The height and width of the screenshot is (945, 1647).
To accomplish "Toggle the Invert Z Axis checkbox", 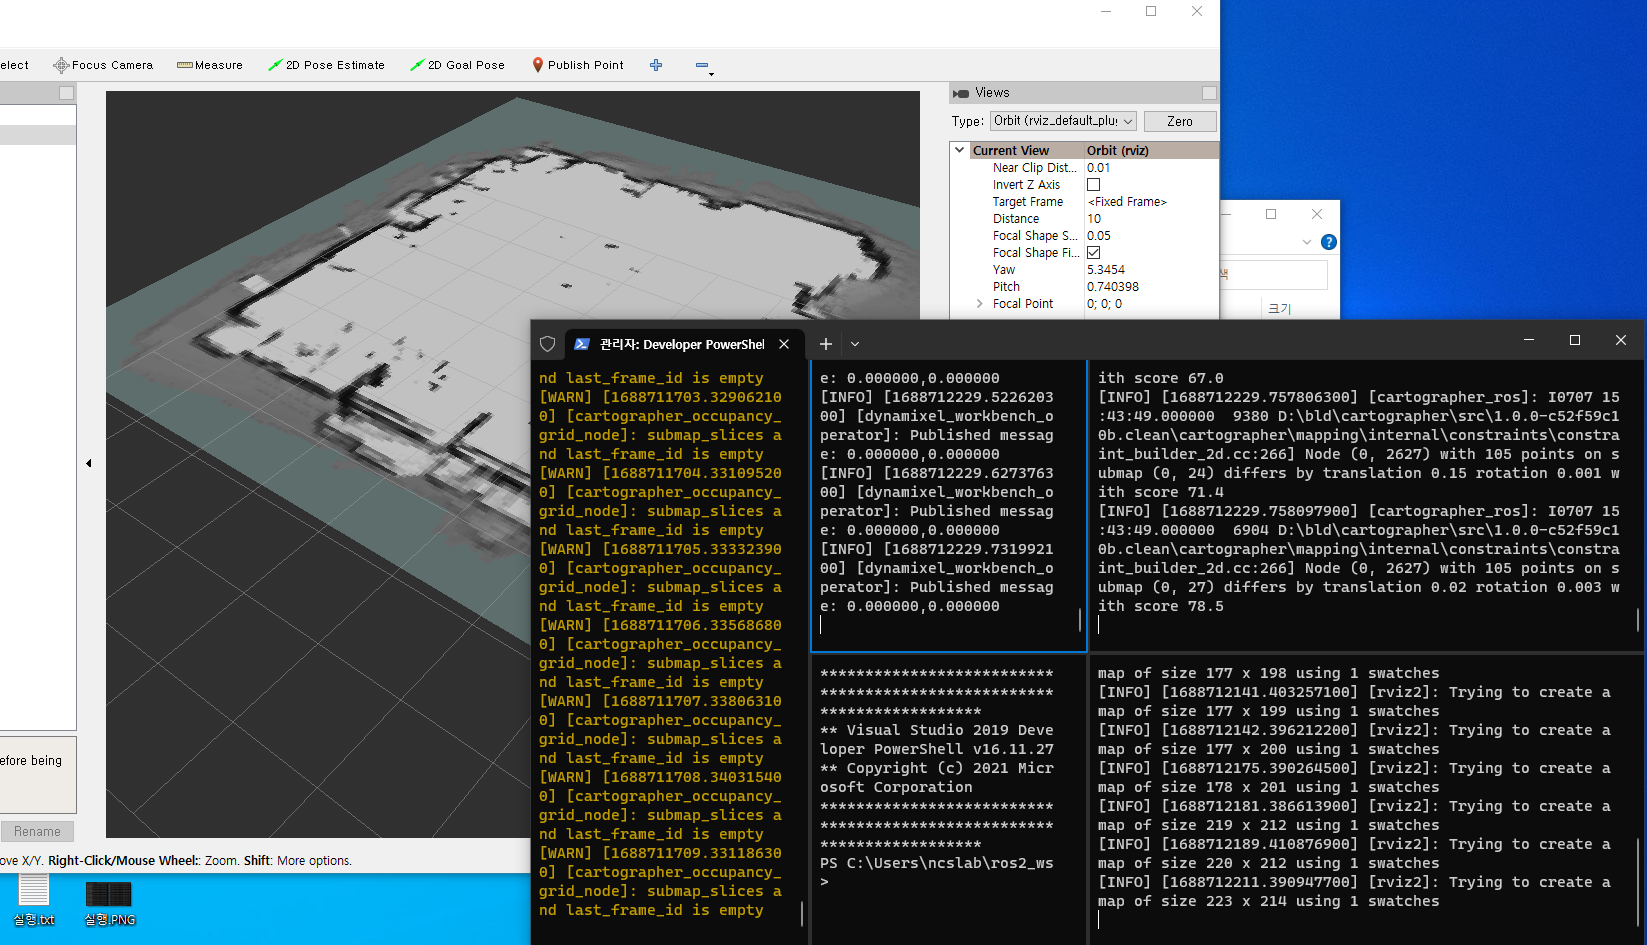I will click(1093, 185).
